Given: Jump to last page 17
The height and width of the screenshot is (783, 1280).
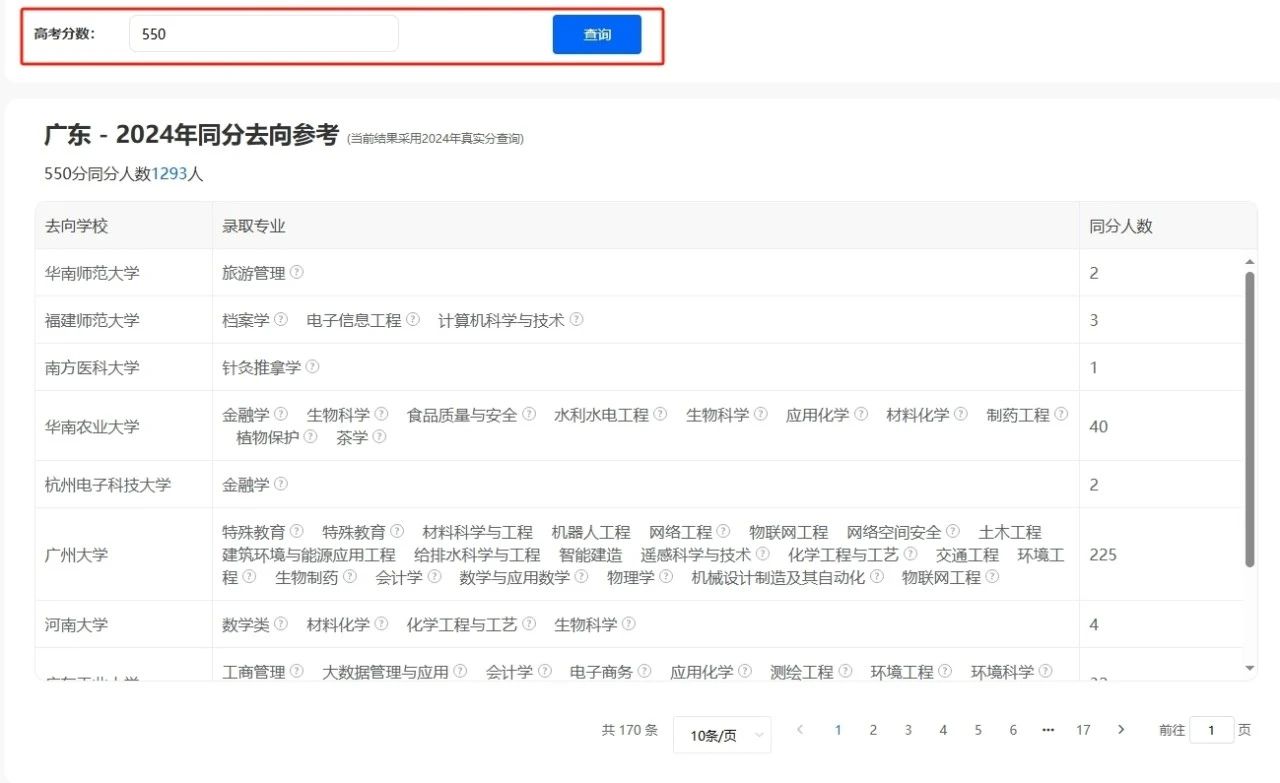Looking at the screenshot, I should coord(1082,730).
